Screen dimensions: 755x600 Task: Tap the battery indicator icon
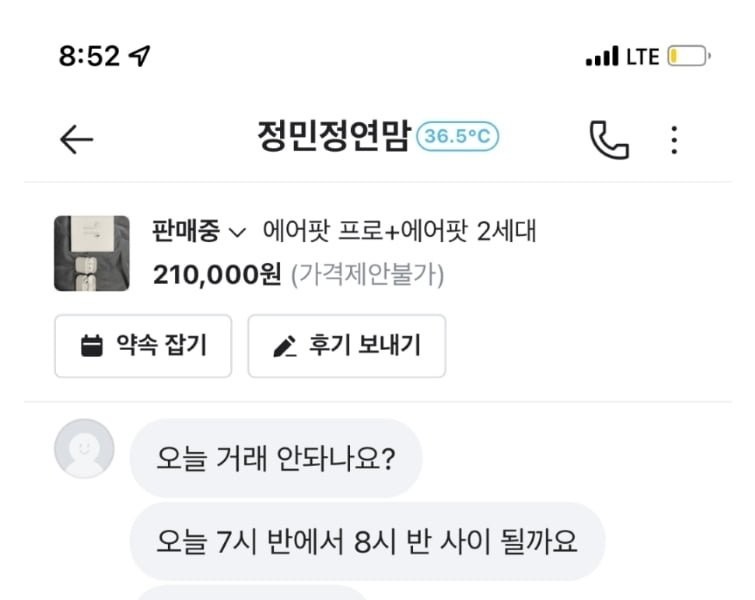[x=688, y=57]
